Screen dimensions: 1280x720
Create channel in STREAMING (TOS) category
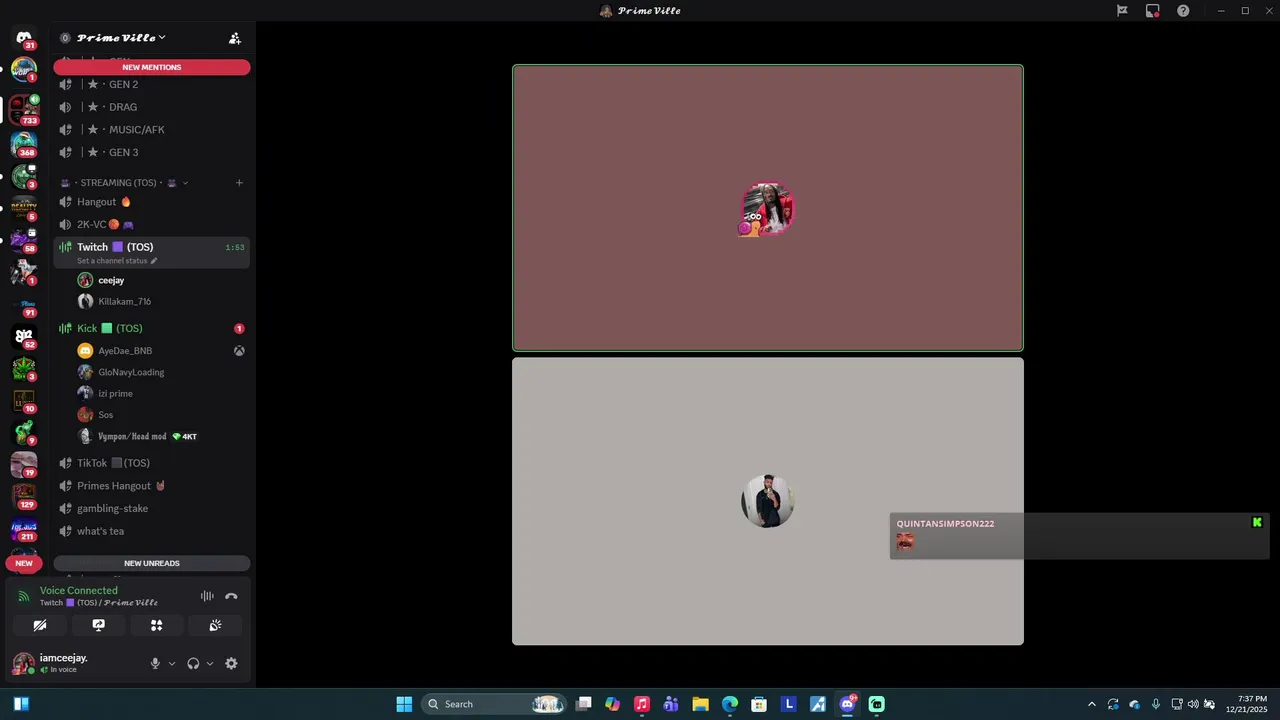coord(239,183)
